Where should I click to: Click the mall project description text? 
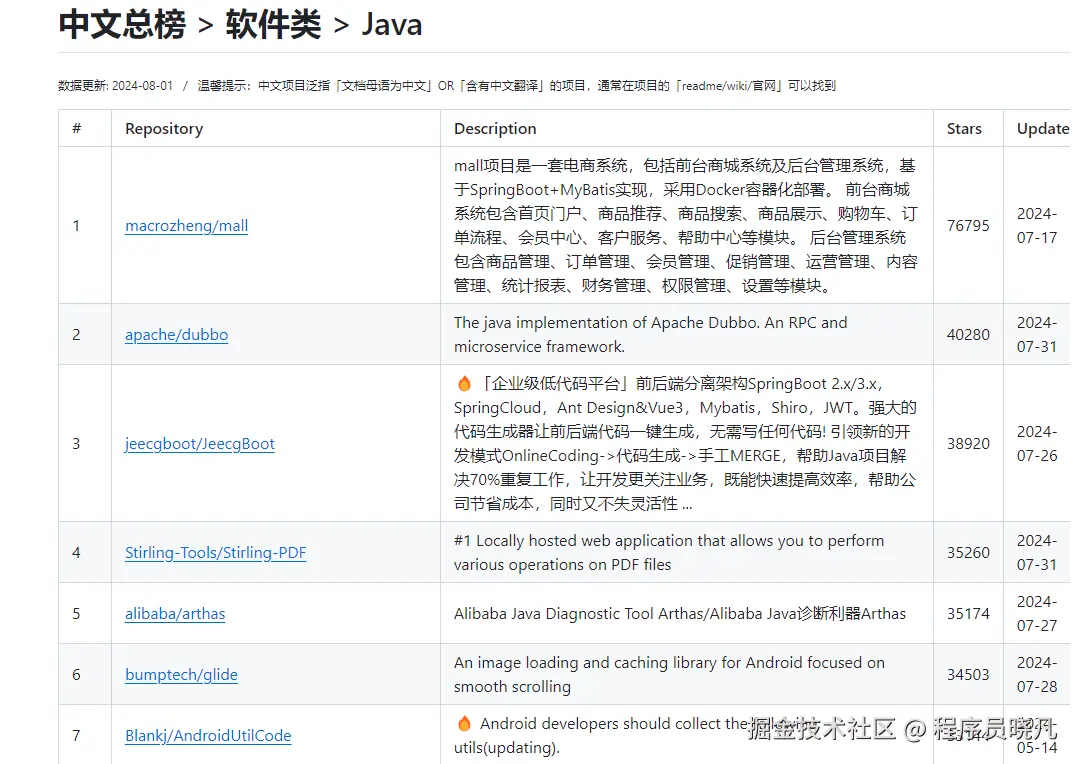pyautogui.click(x=686, y=226)
